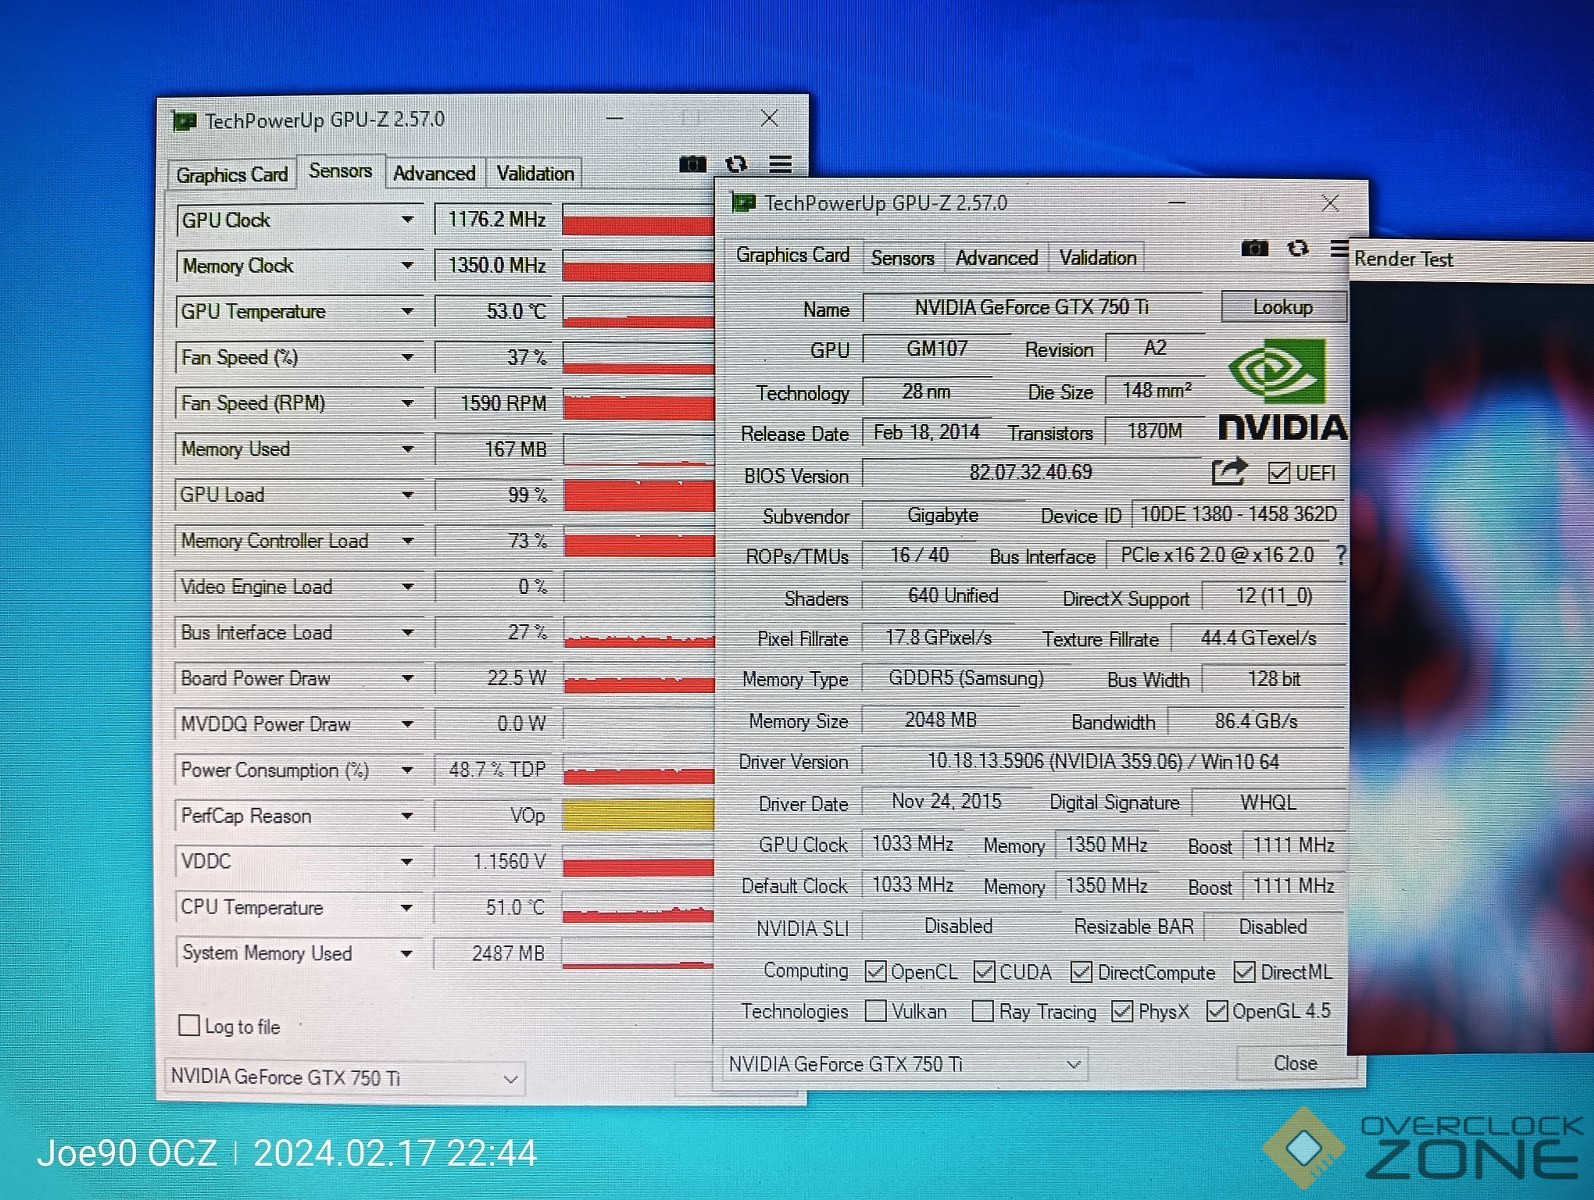Click the screenshot camera icon in Sensors window
Viewport: 1594px width, 1200px height.
[692, 164]
